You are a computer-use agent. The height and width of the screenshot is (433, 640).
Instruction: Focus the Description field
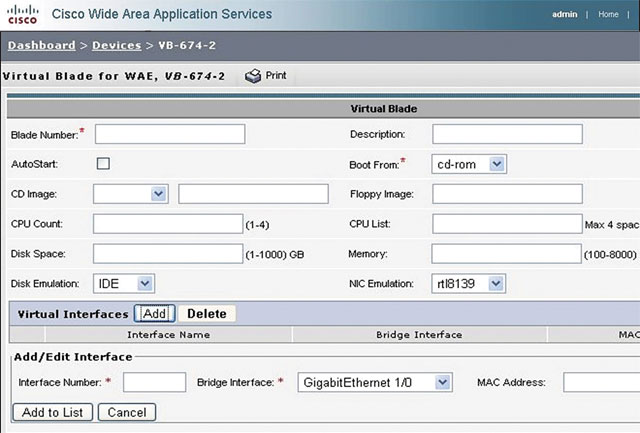pyautogui.click(x=507, y=134)
